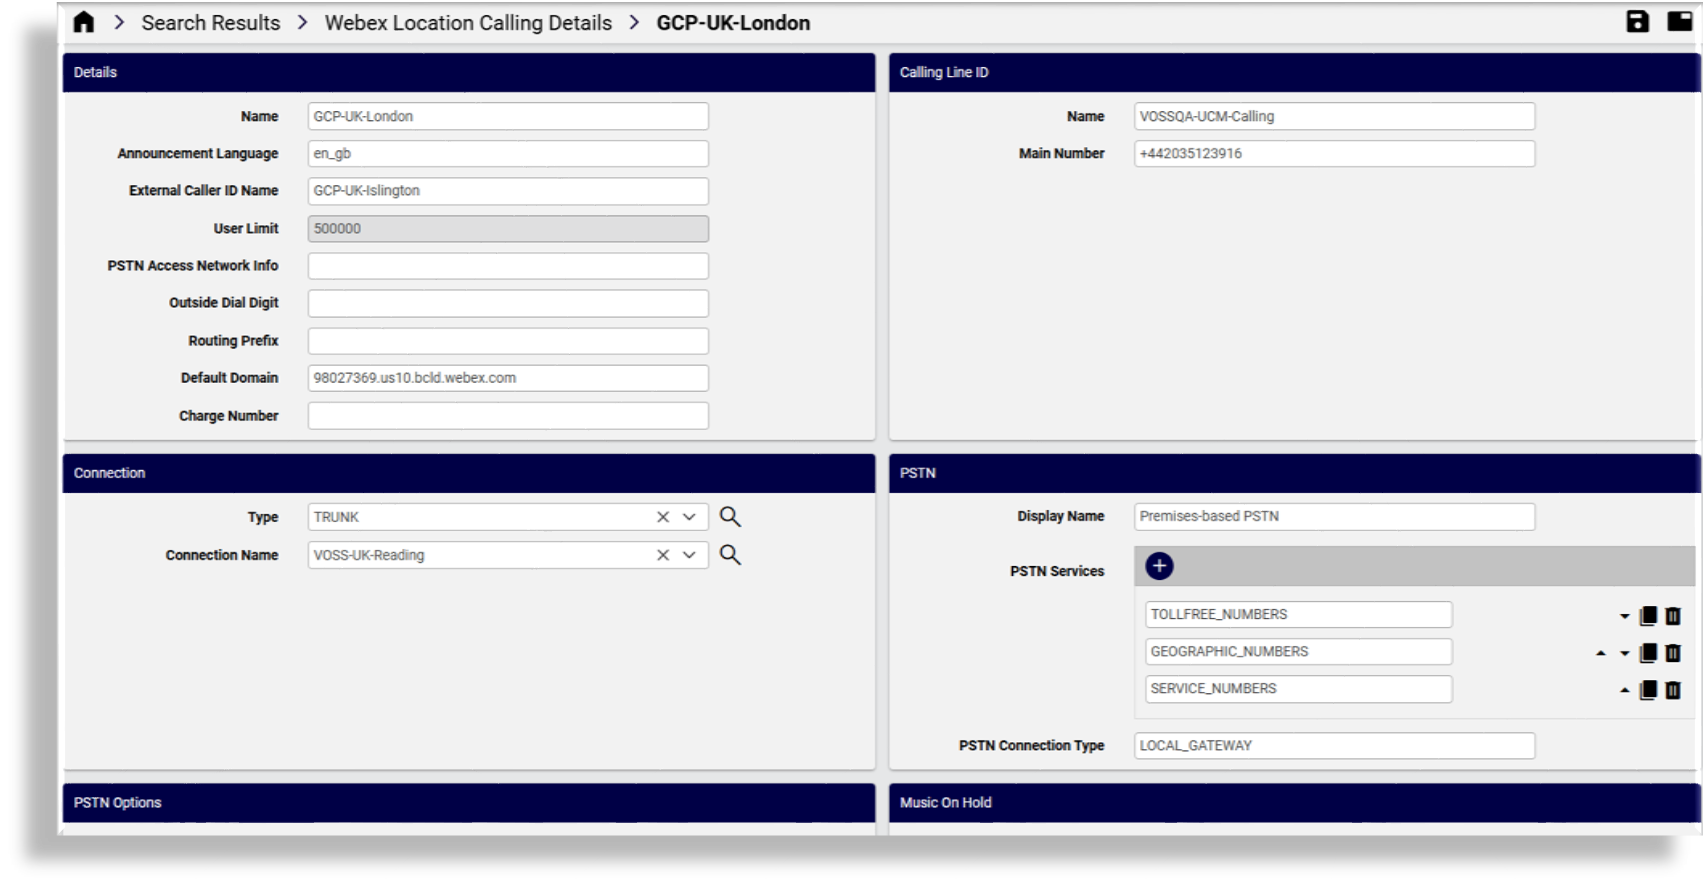Viewport: 1705px width, 886px height.
Task: Move TOLLFREE_NUMBERS row down
Action: tap(1624, 616)
